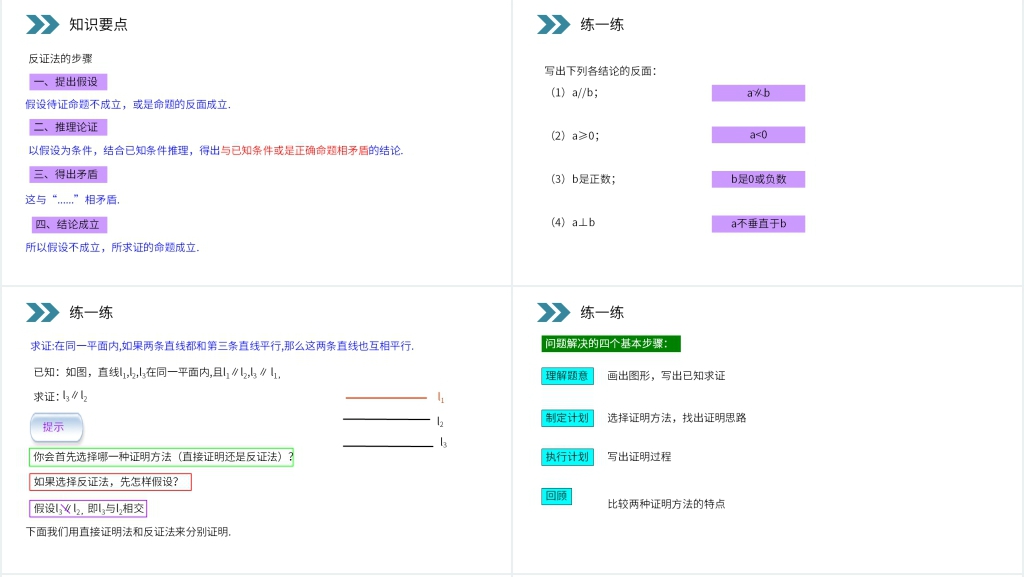Click the 制定计划 cyan tag
The height and width of the screenshot is (577, 1024).
tap(567, 418)
